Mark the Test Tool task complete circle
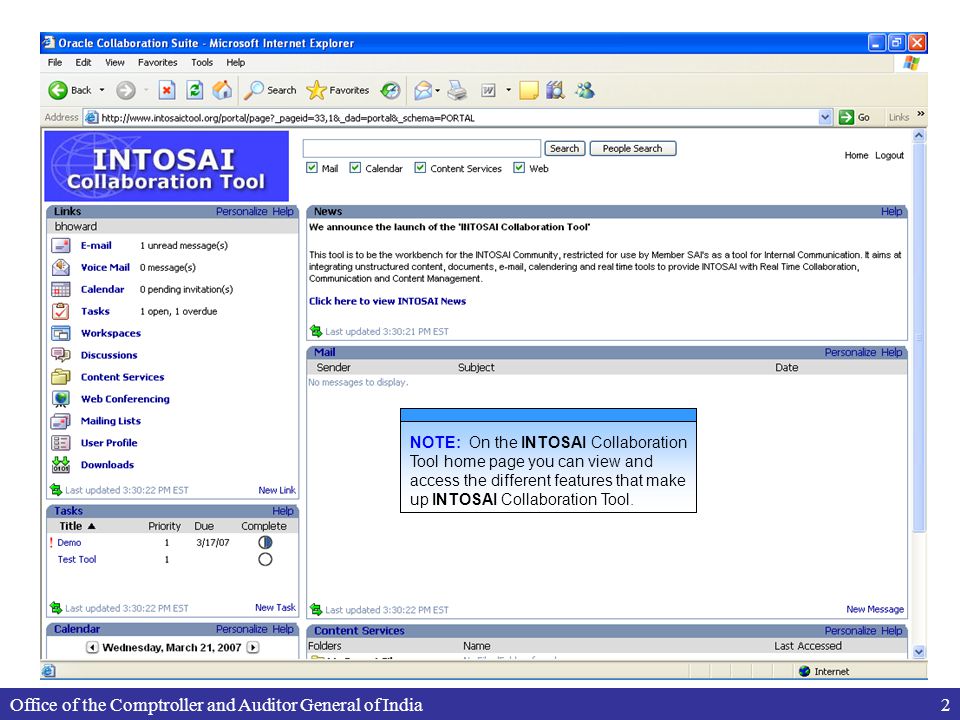The width and height of the screenshot is (960, 720). click(265, 560)
